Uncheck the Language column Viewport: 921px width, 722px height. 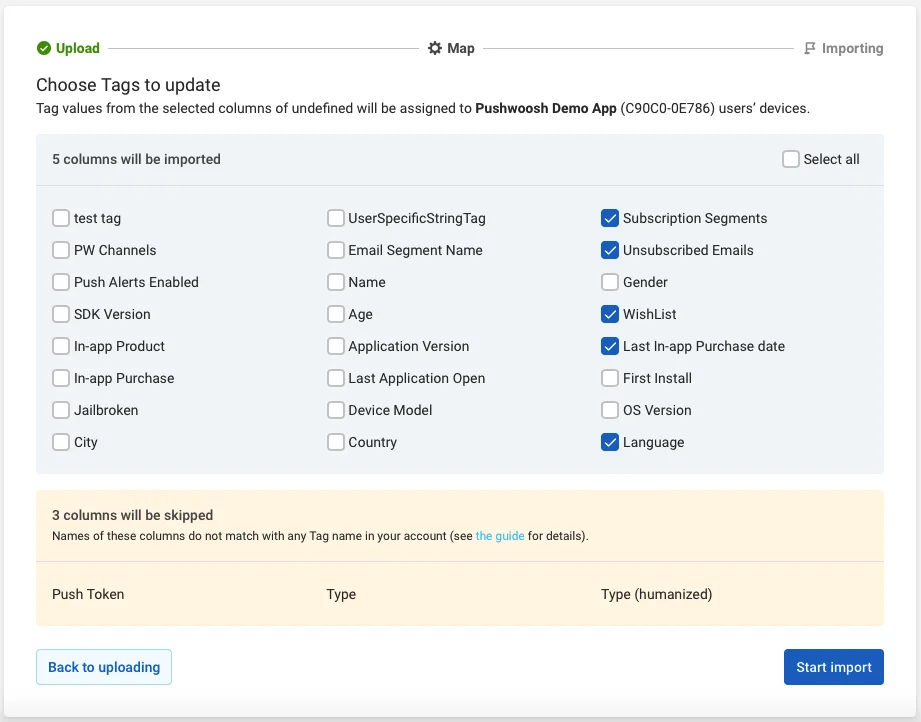[610, 442]
